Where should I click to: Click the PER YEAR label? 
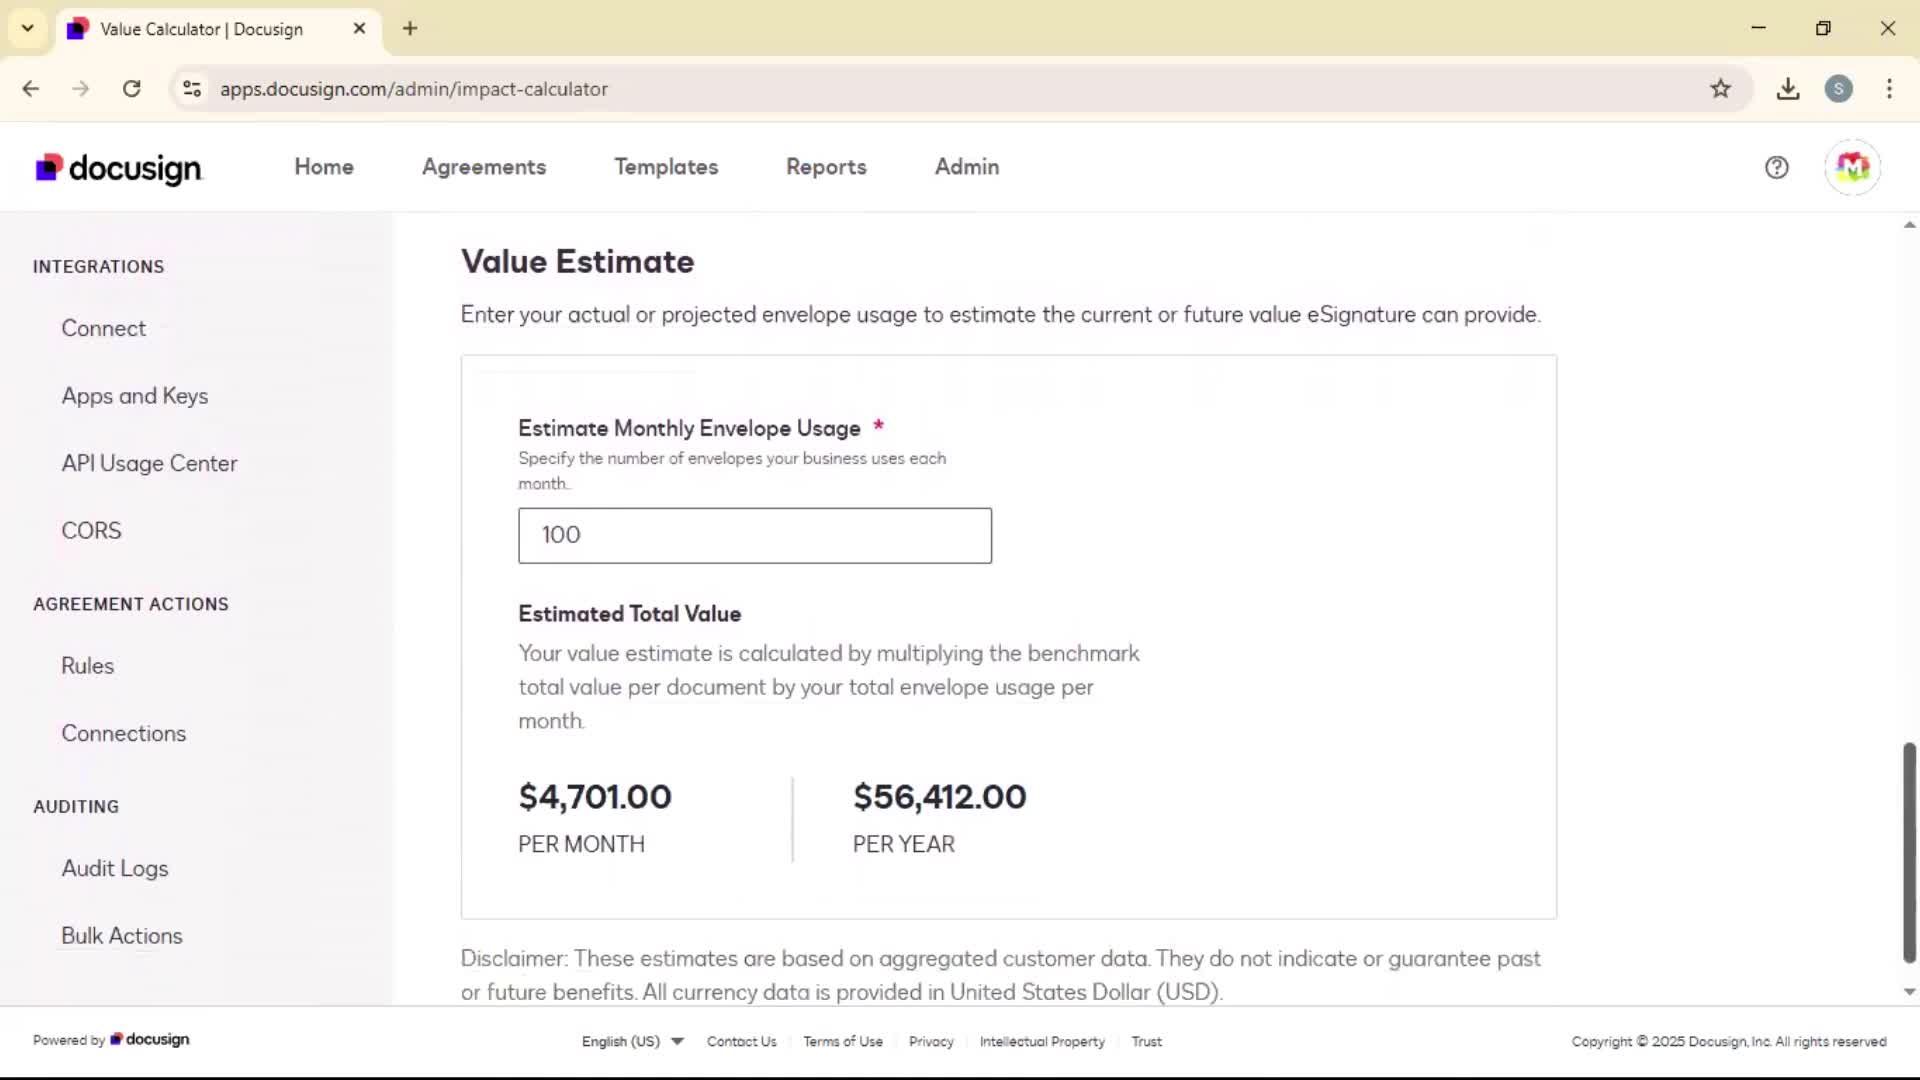(904, 844)
